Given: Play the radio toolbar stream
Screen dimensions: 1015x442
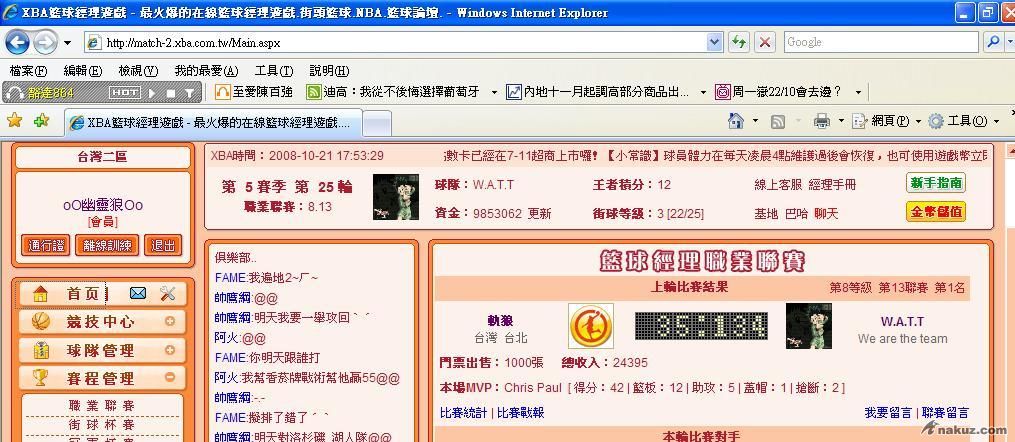Looking at the screenshot, I should pos(153,93).
